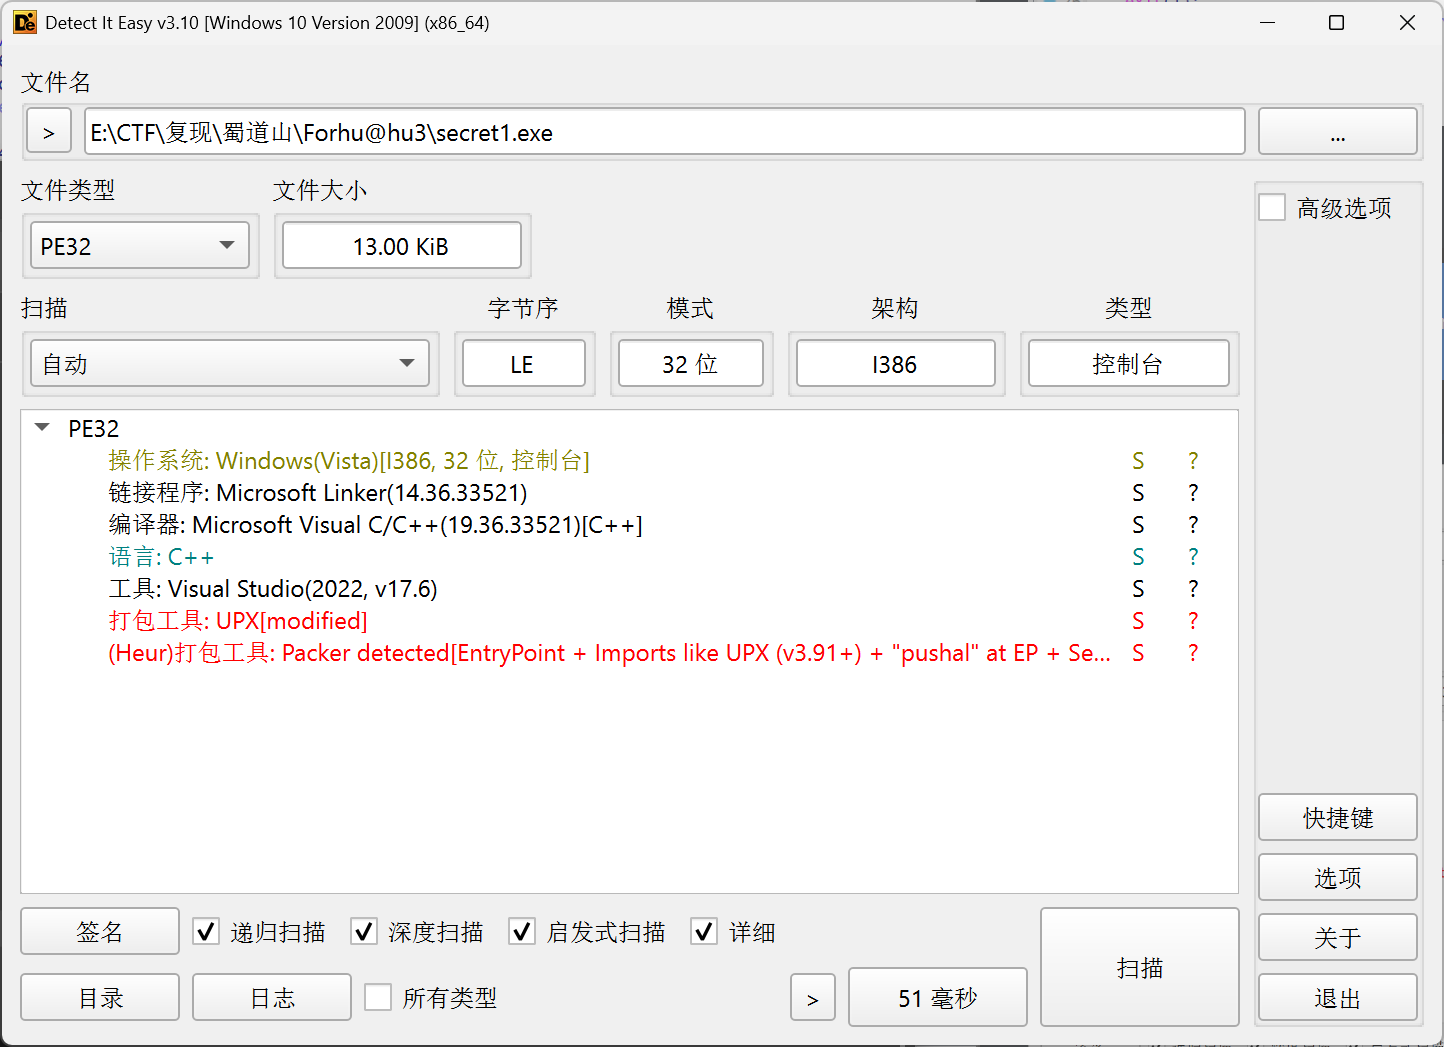The image size is (1444, 1047).
Task: Toggle the 详细 checkbox
Action: tap(704, 932)
